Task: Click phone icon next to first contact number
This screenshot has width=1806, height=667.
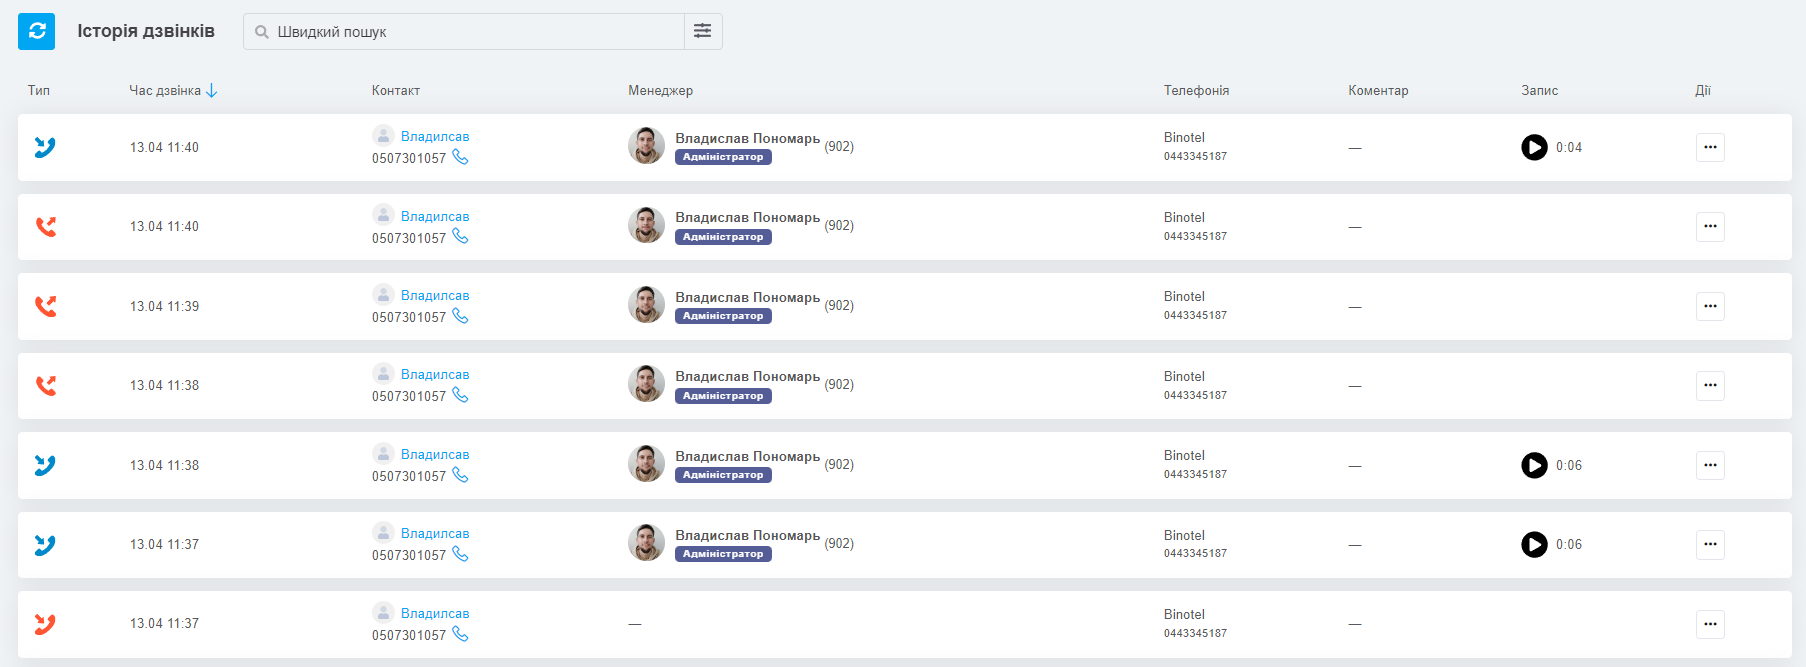Action: tap(460, 157)
